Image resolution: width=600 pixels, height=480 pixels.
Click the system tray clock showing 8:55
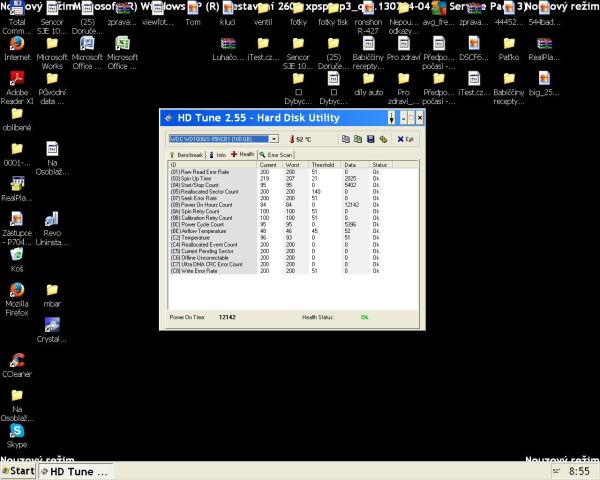pos(579,471)
